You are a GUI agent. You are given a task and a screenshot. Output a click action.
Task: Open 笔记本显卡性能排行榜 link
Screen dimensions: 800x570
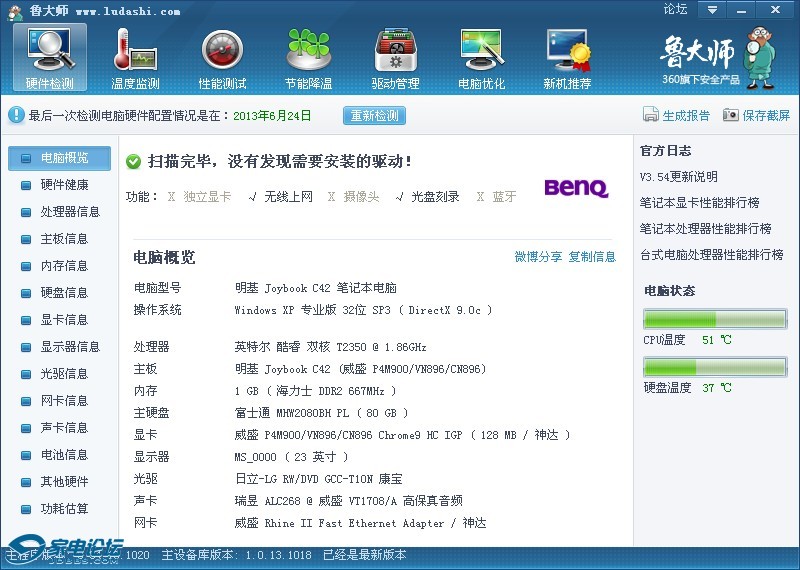pos(699,203)
